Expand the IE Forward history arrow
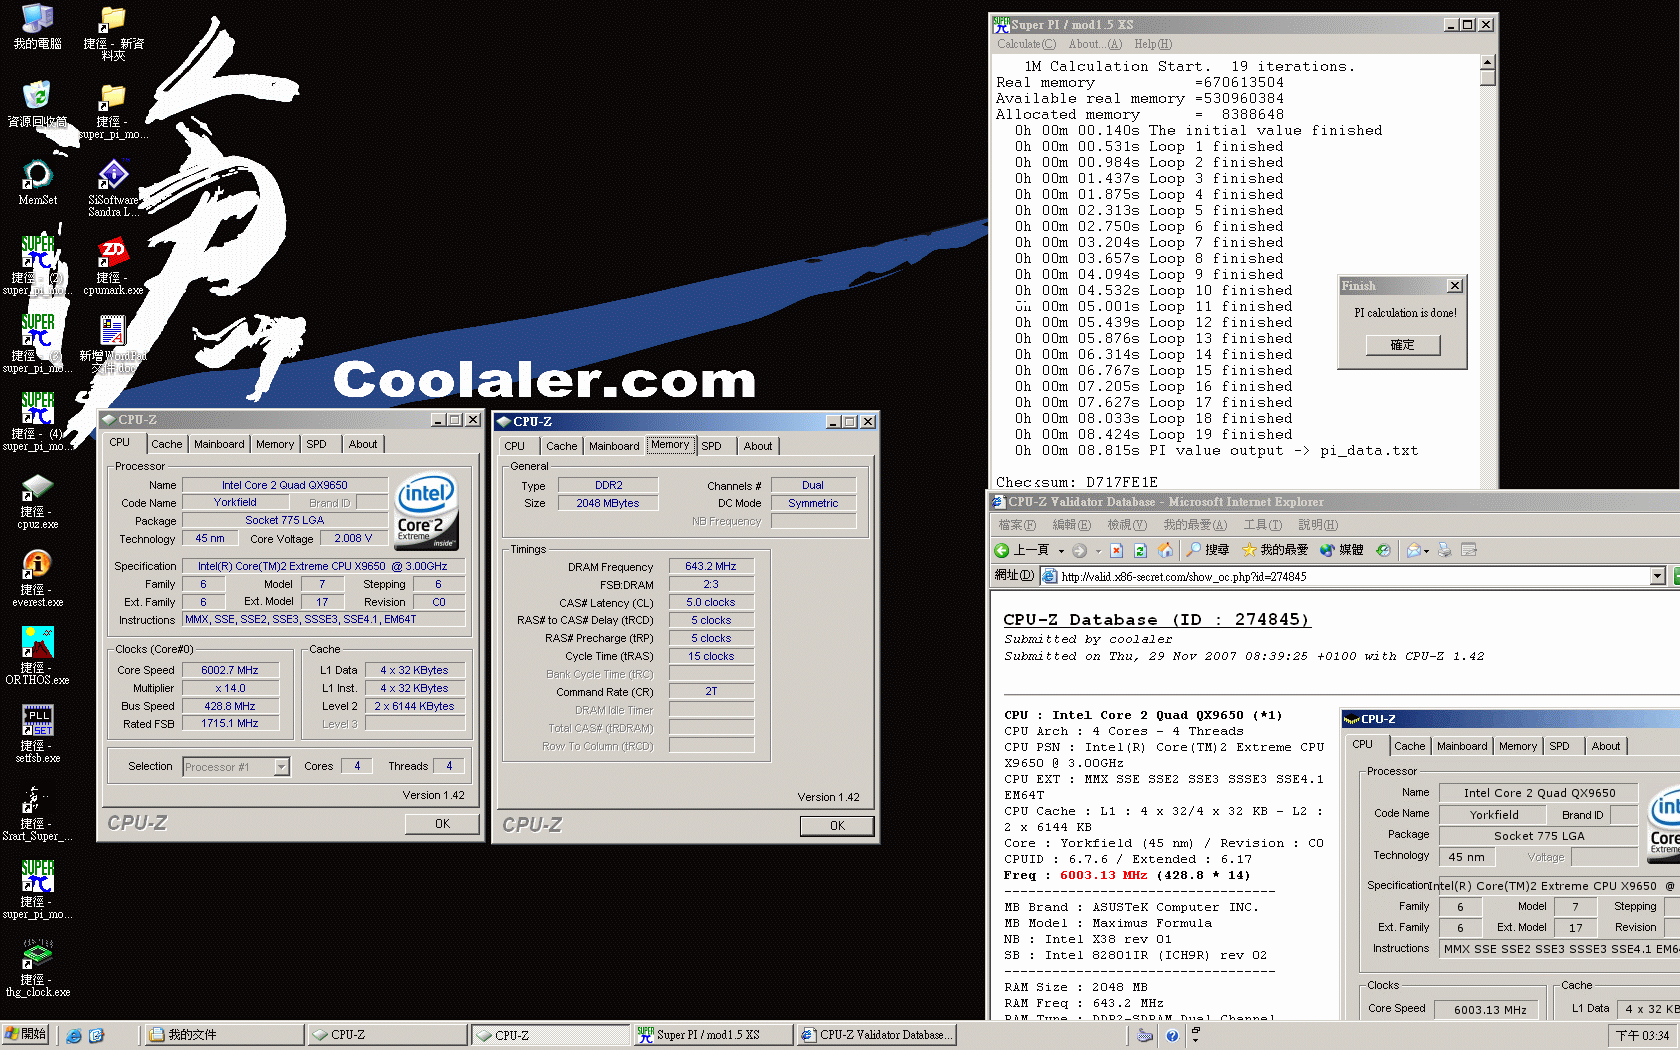Viewport: 1680px width, 1050px height. (1098, 550)
